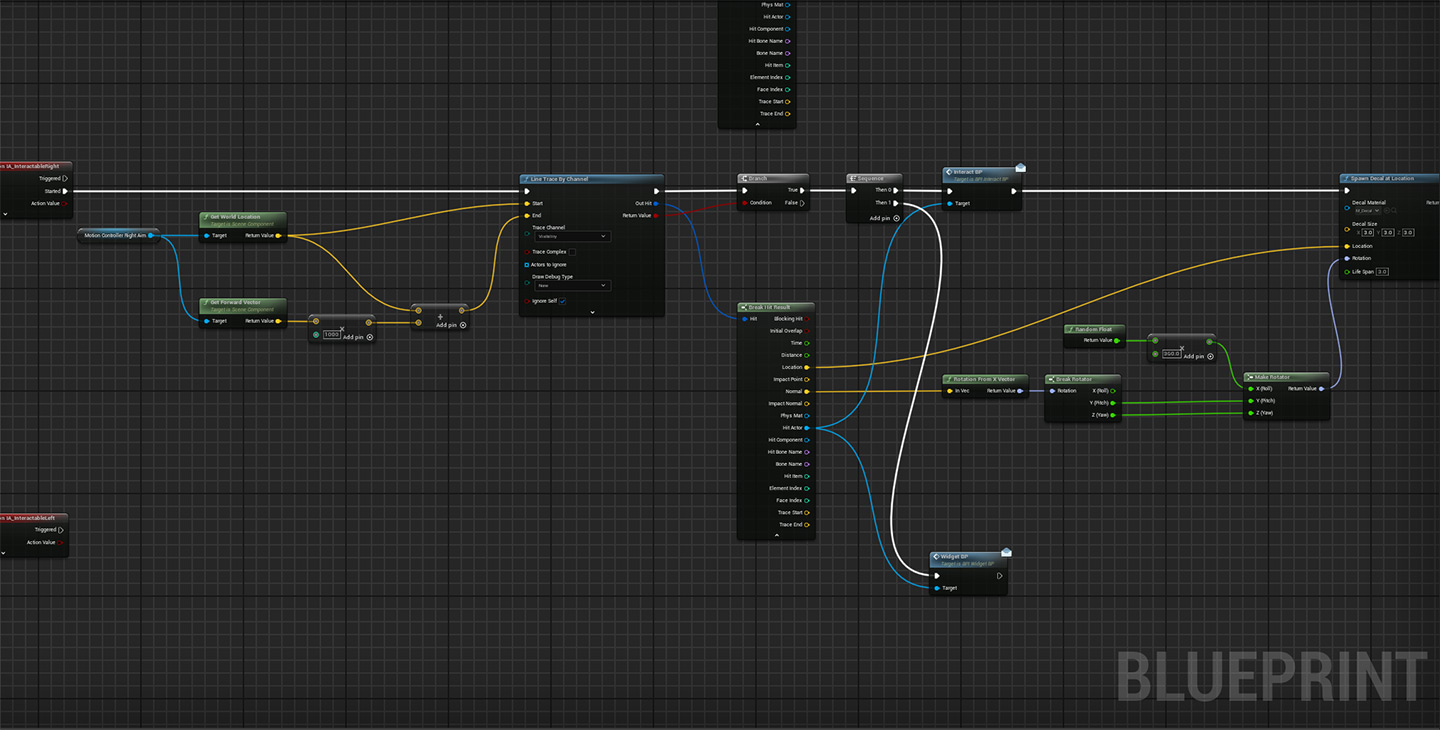This screenshot has height=730, width=1440.
Task: Select the Widget BP node title
Action: [x=954, y=556]
